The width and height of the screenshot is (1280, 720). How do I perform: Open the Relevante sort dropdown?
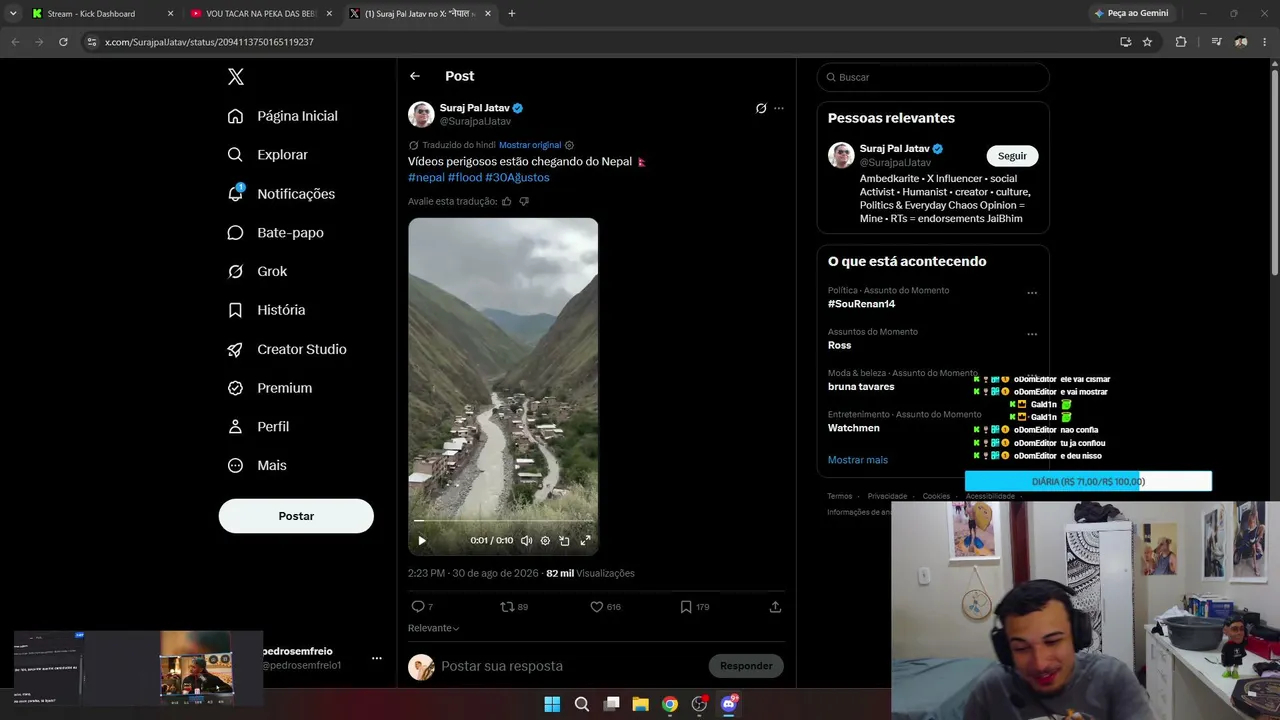click(434, 628)
